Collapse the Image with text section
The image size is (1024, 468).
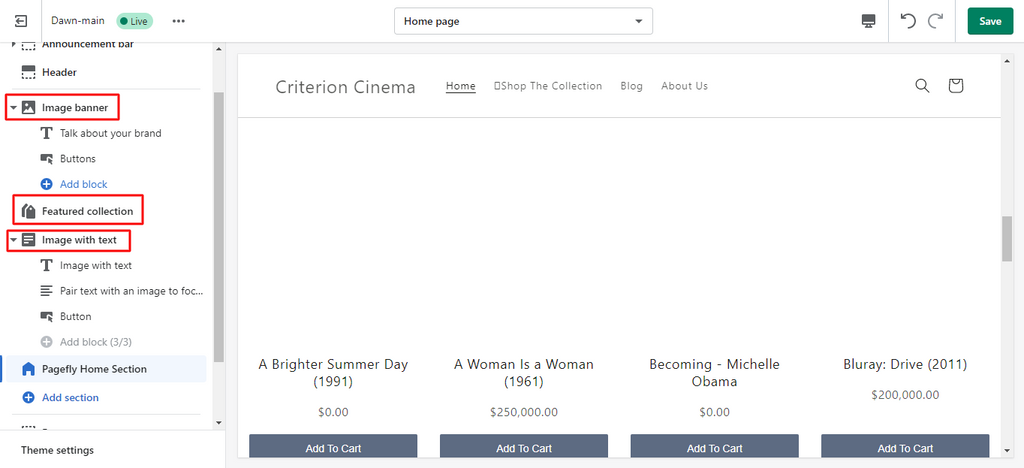pyautogui.click(x=13, y=241)
